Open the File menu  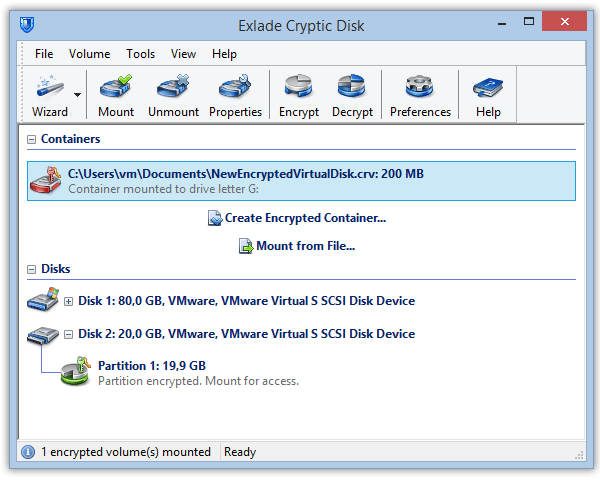(x=44, y=54)
